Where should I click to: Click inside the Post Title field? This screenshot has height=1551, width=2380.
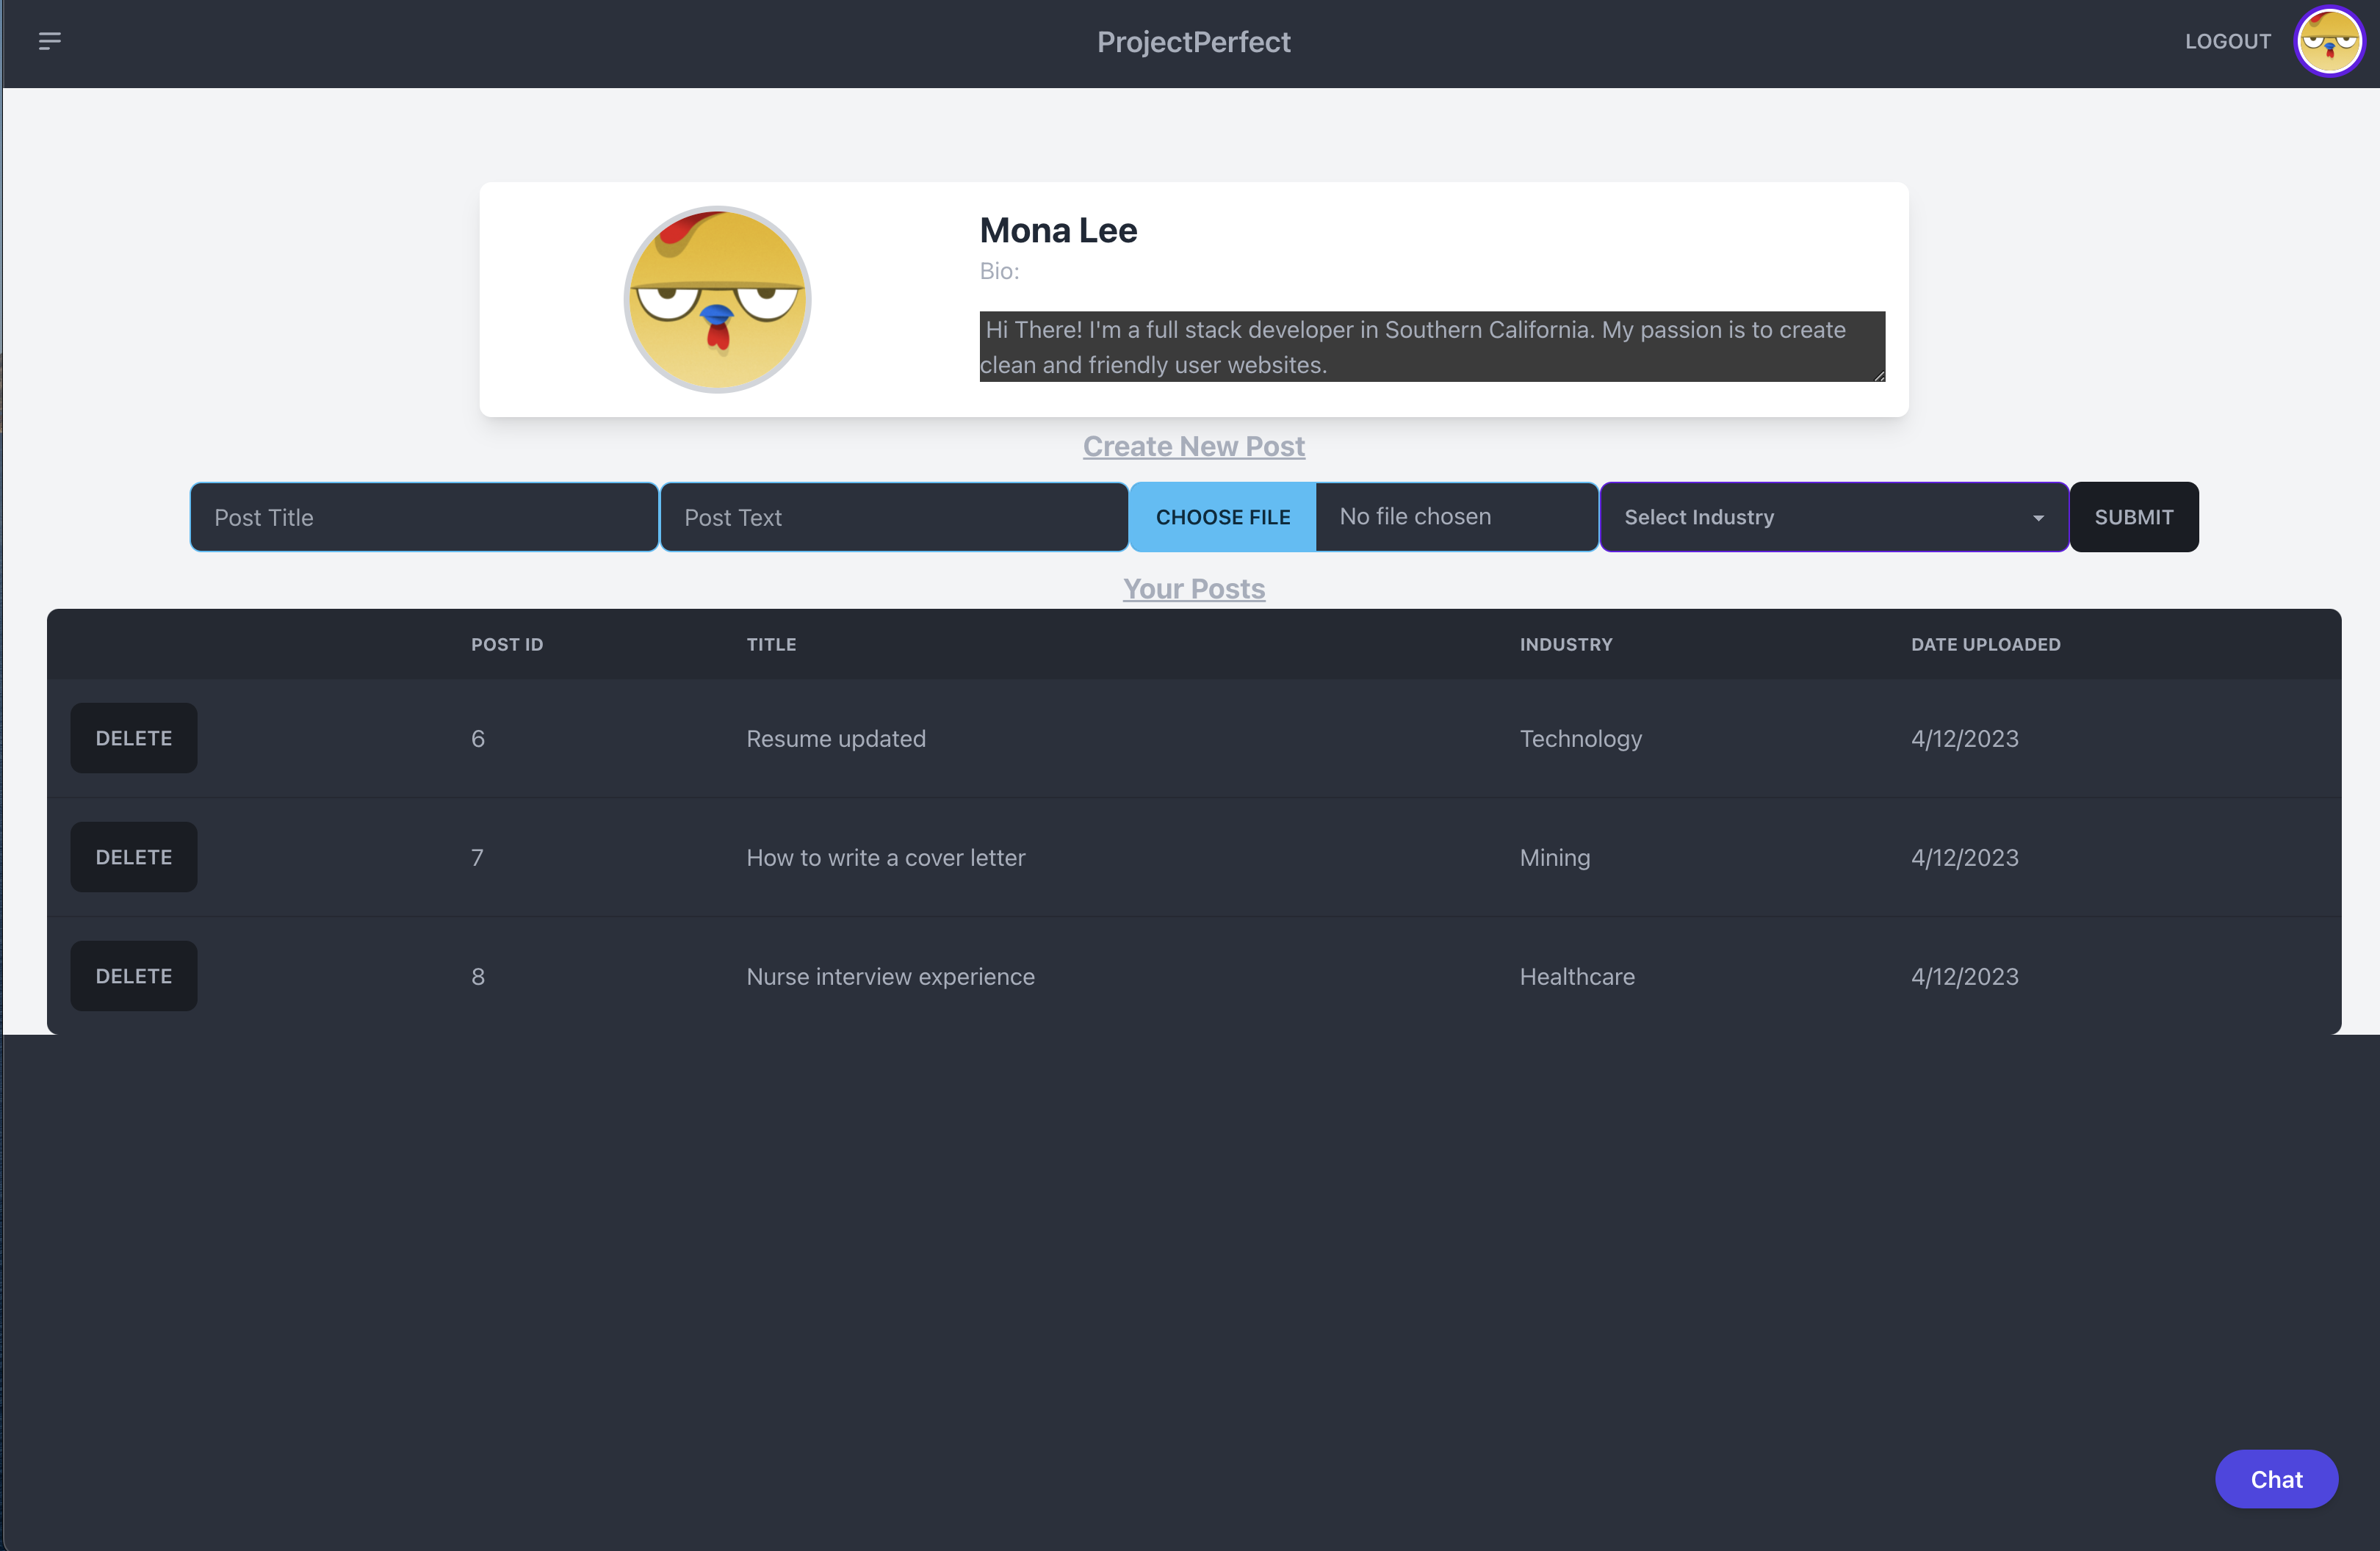pyautogui.click(x=424, y=517)
